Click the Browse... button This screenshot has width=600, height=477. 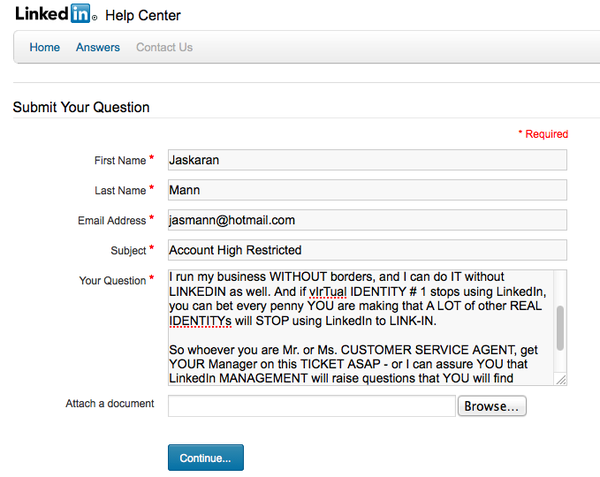pos(492,406)
